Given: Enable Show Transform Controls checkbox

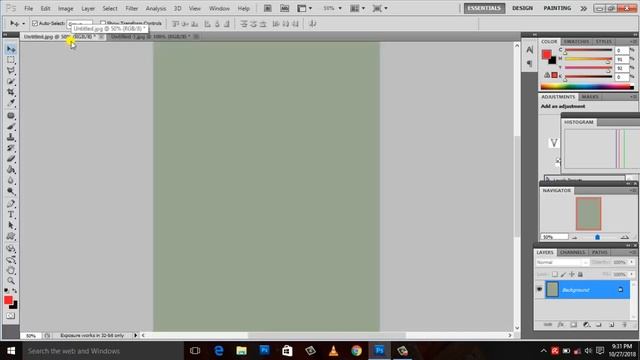Looking at the screenshot, I should tap(103, 23).
